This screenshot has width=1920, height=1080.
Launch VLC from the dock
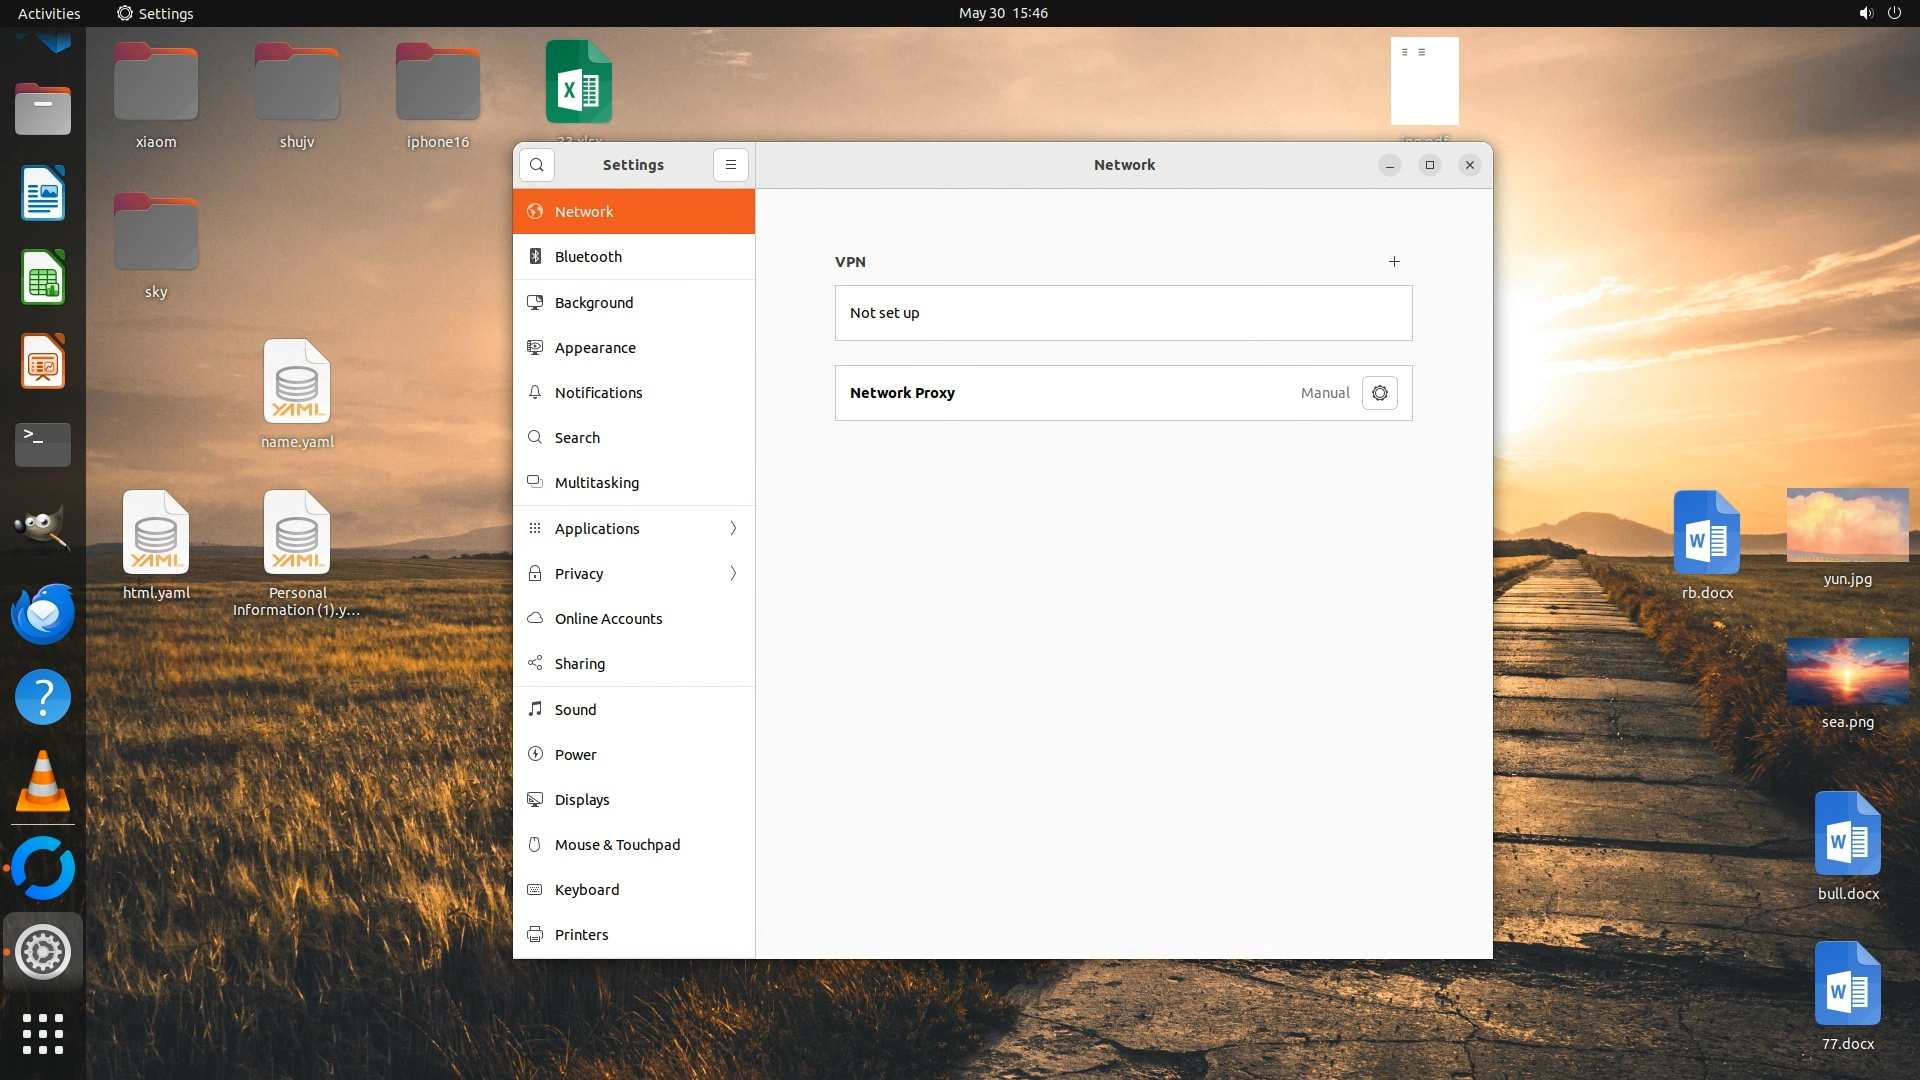pyautogui.click(x=43, y=783)
